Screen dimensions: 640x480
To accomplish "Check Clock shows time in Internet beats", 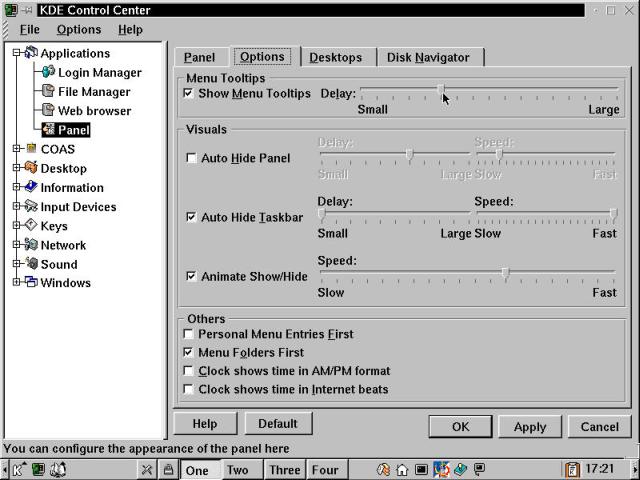I will [x=189, y=389].
